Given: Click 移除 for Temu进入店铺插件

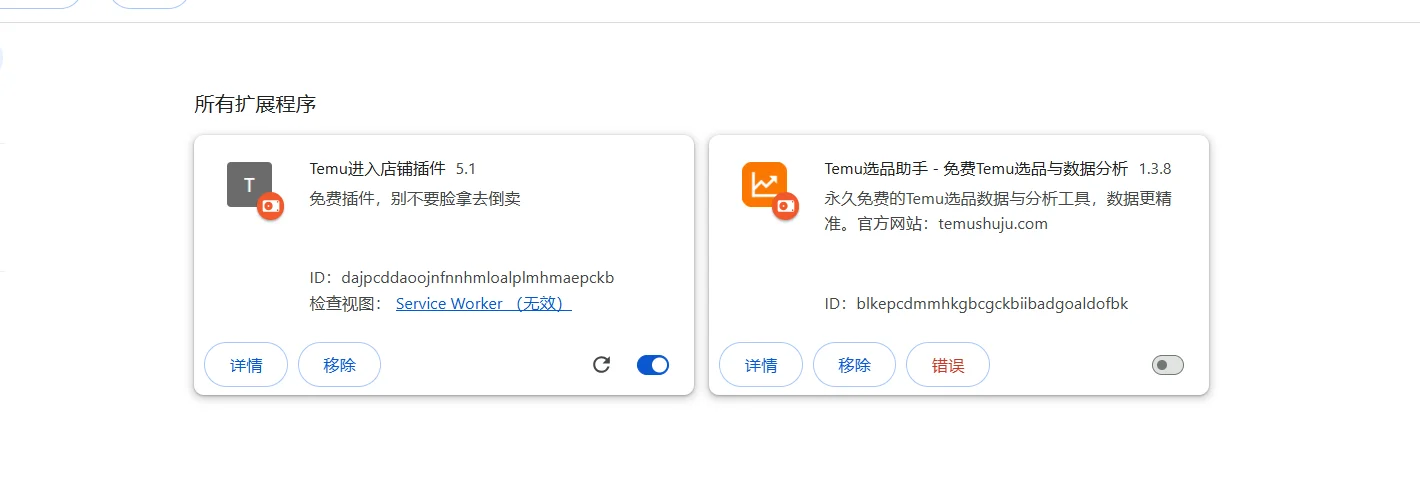Looking at the screenshot, I should pyautogui.click(x=339, y=365).
